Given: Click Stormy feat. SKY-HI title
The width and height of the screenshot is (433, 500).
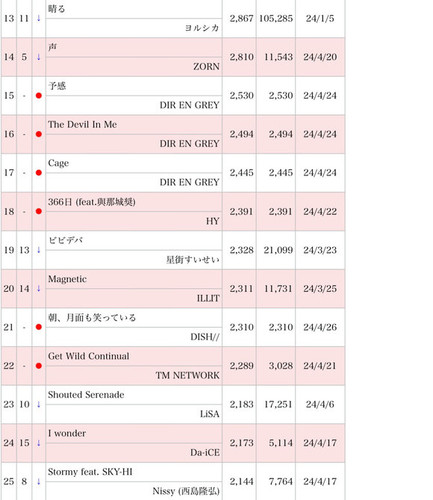Looking at the screenshot, I should pos(90,472).
